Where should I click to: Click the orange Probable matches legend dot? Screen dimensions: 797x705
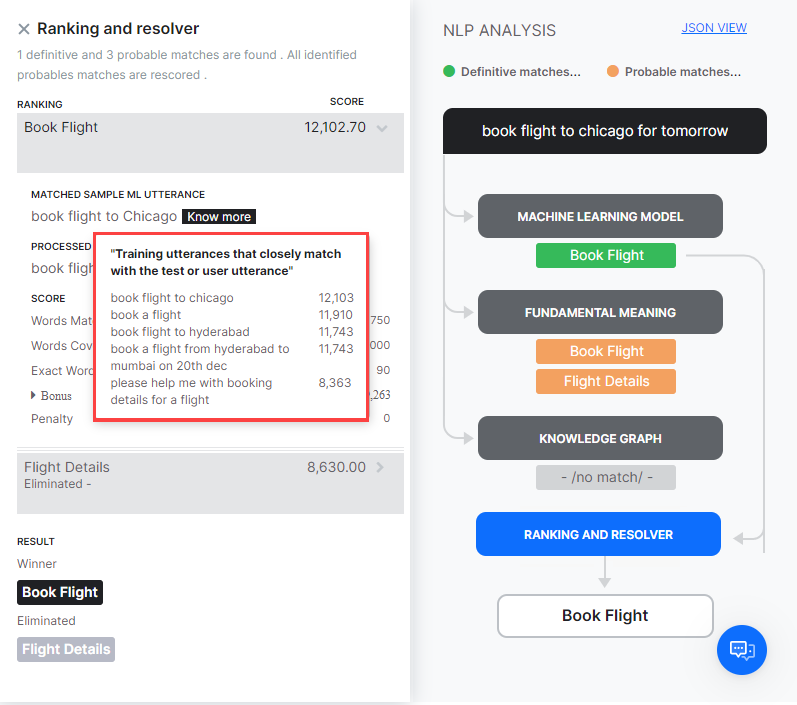click(613, 72)
